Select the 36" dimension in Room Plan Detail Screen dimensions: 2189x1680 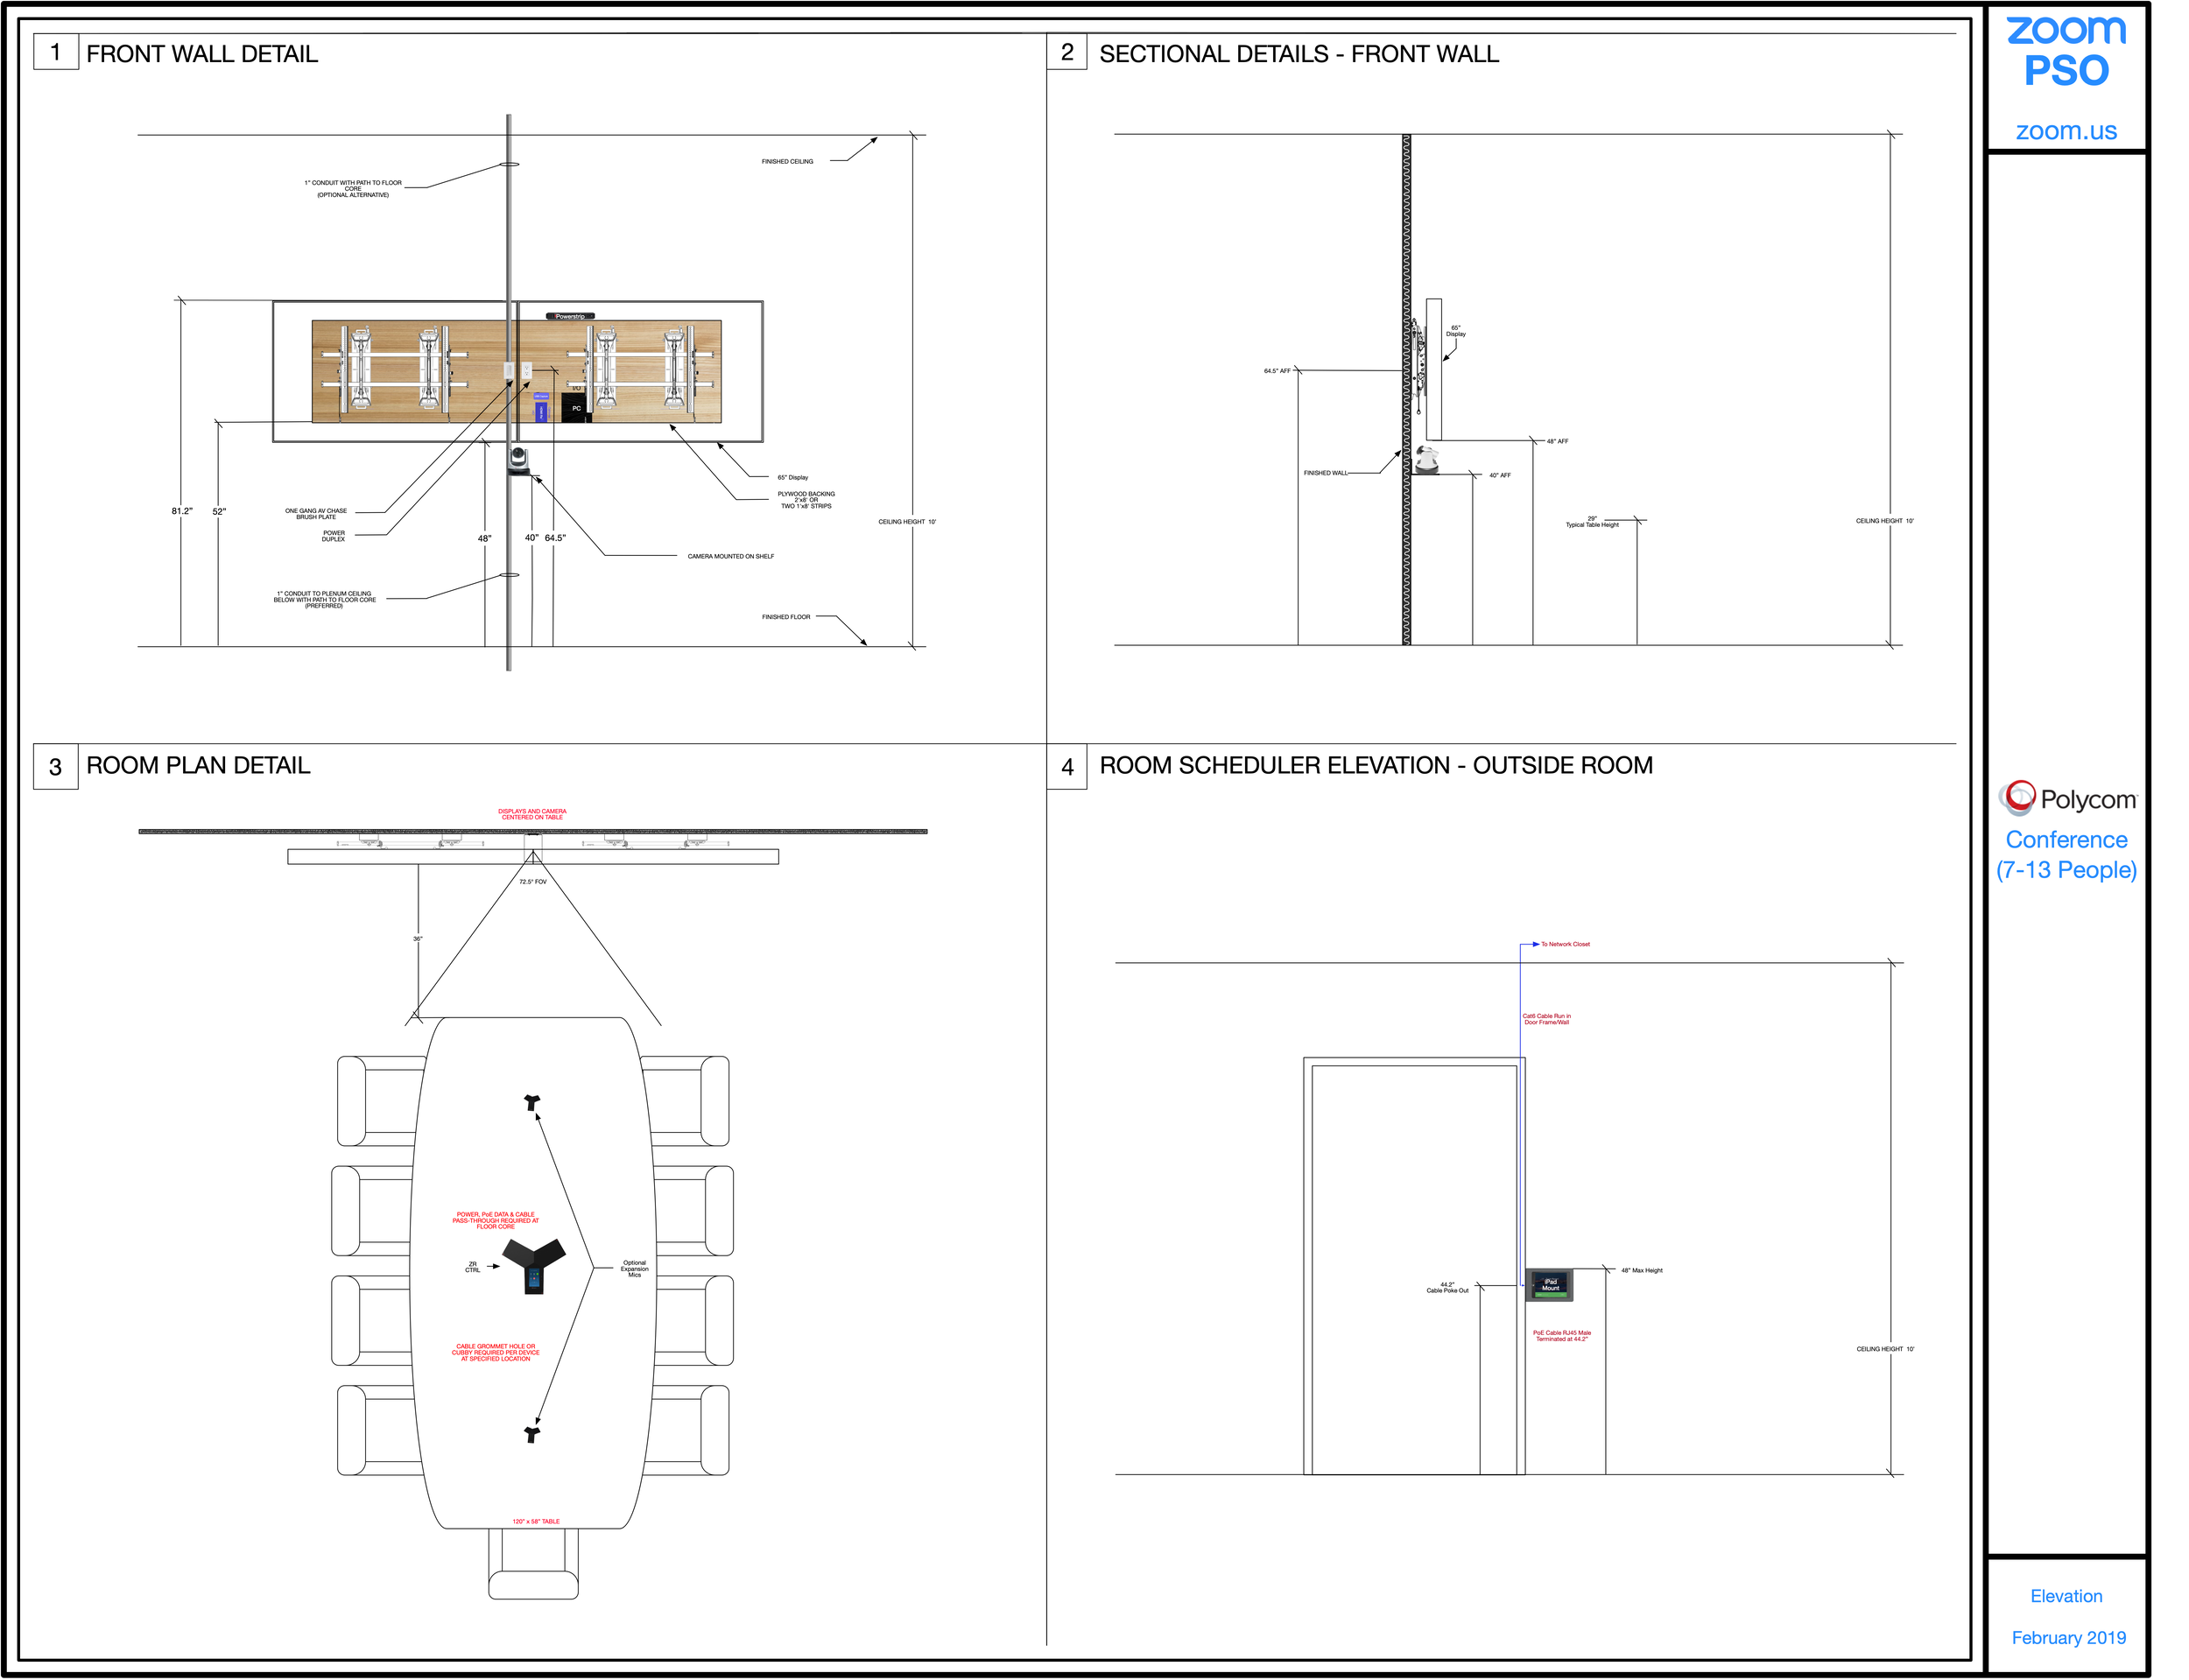[417, 939]
